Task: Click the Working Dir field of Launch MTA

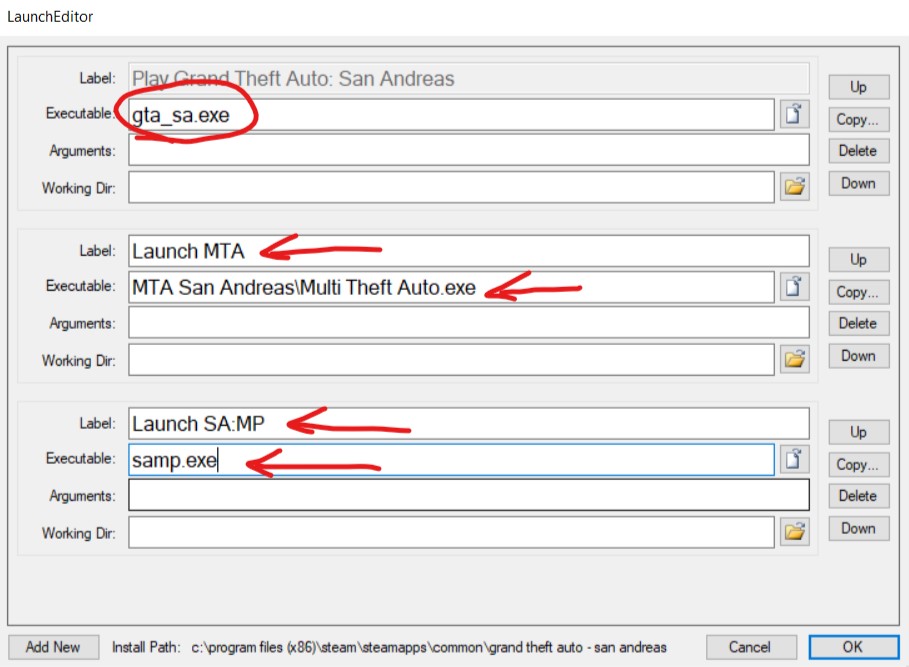Action: click(451, 360)
